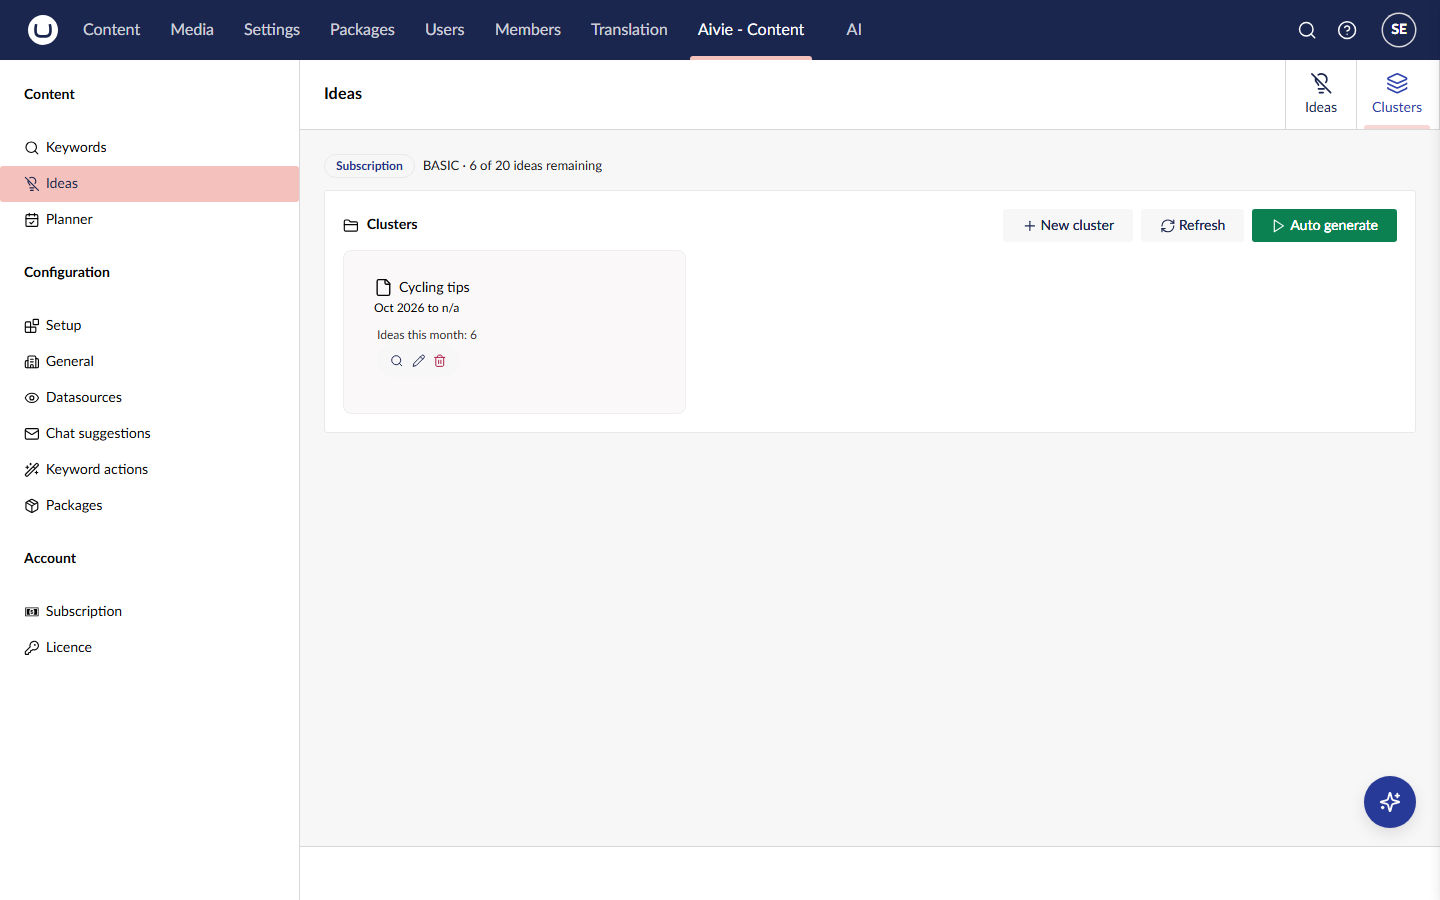Go to the Users section tab
Viewport: 1440px width, 900px height.
click(445, 30)
